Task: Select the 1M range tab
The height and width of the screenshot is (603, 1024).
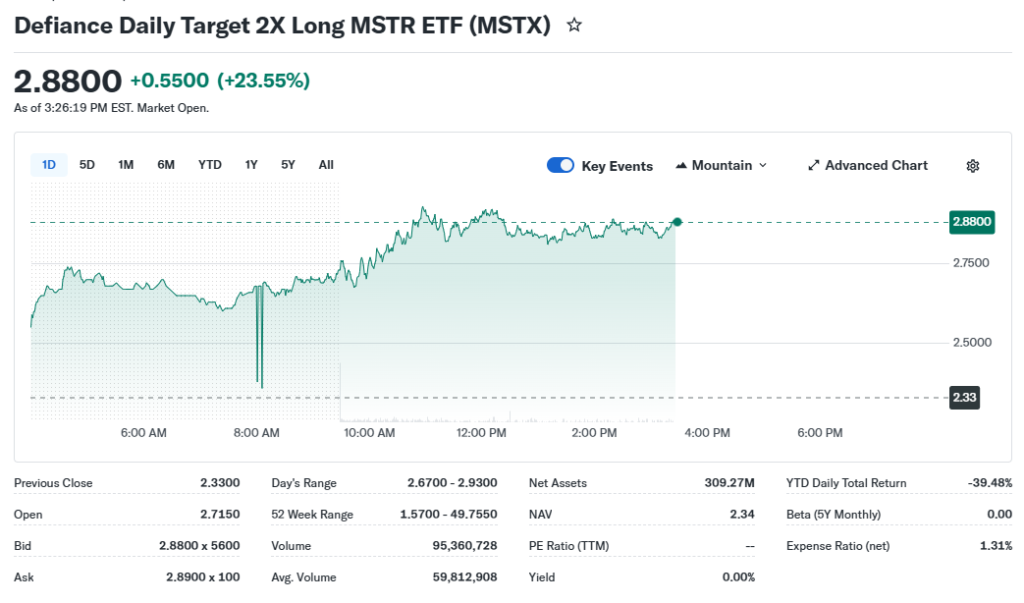Action: tap(126, 165)
